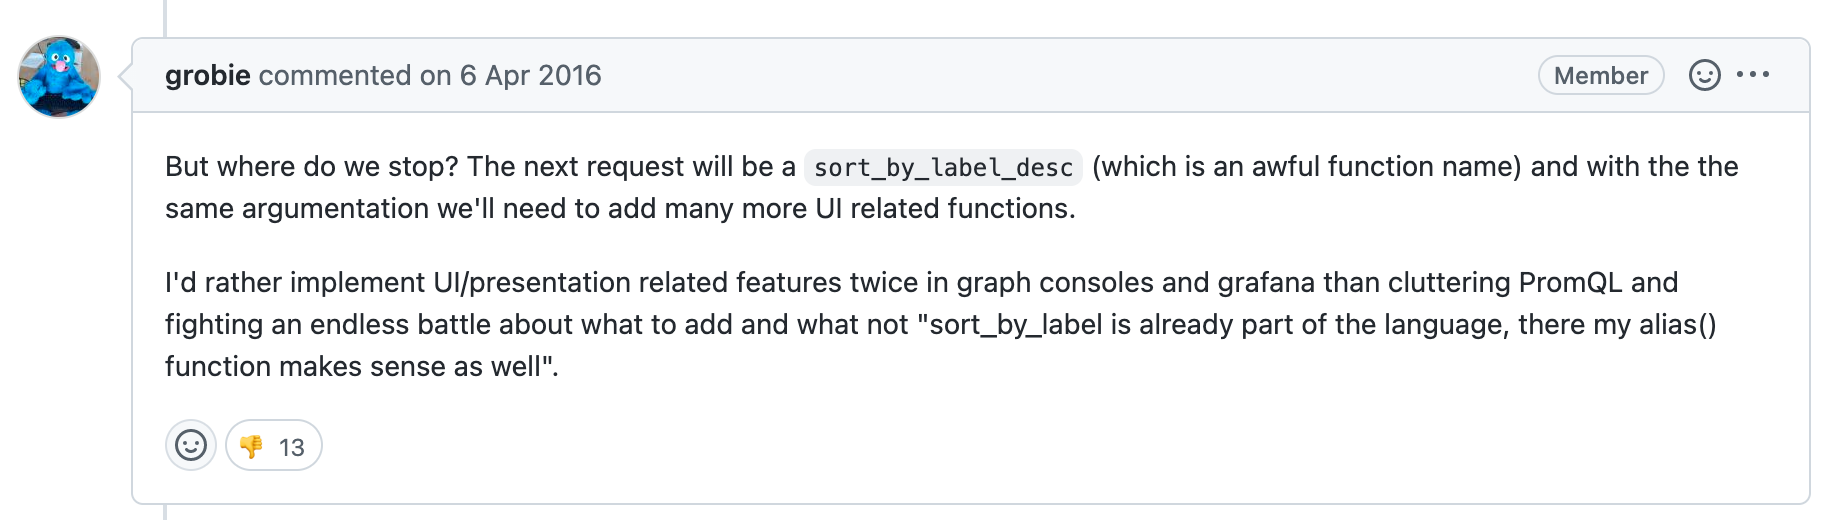Click the comment bubble pointer beside the avatar
The height and width of the screenshot is (520, 1836).
point(125,76)
